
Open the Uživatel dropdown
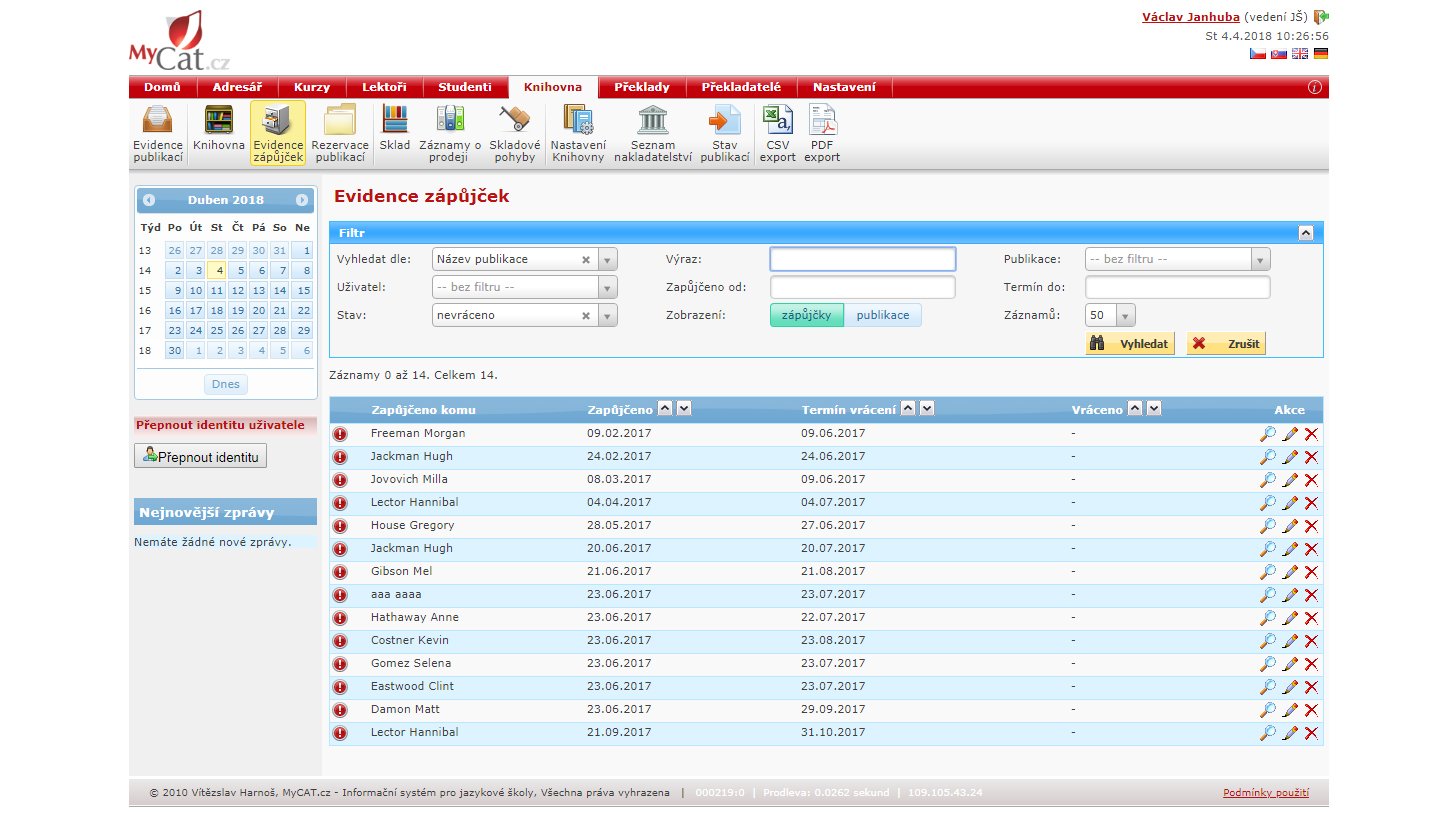click(608, 287)
